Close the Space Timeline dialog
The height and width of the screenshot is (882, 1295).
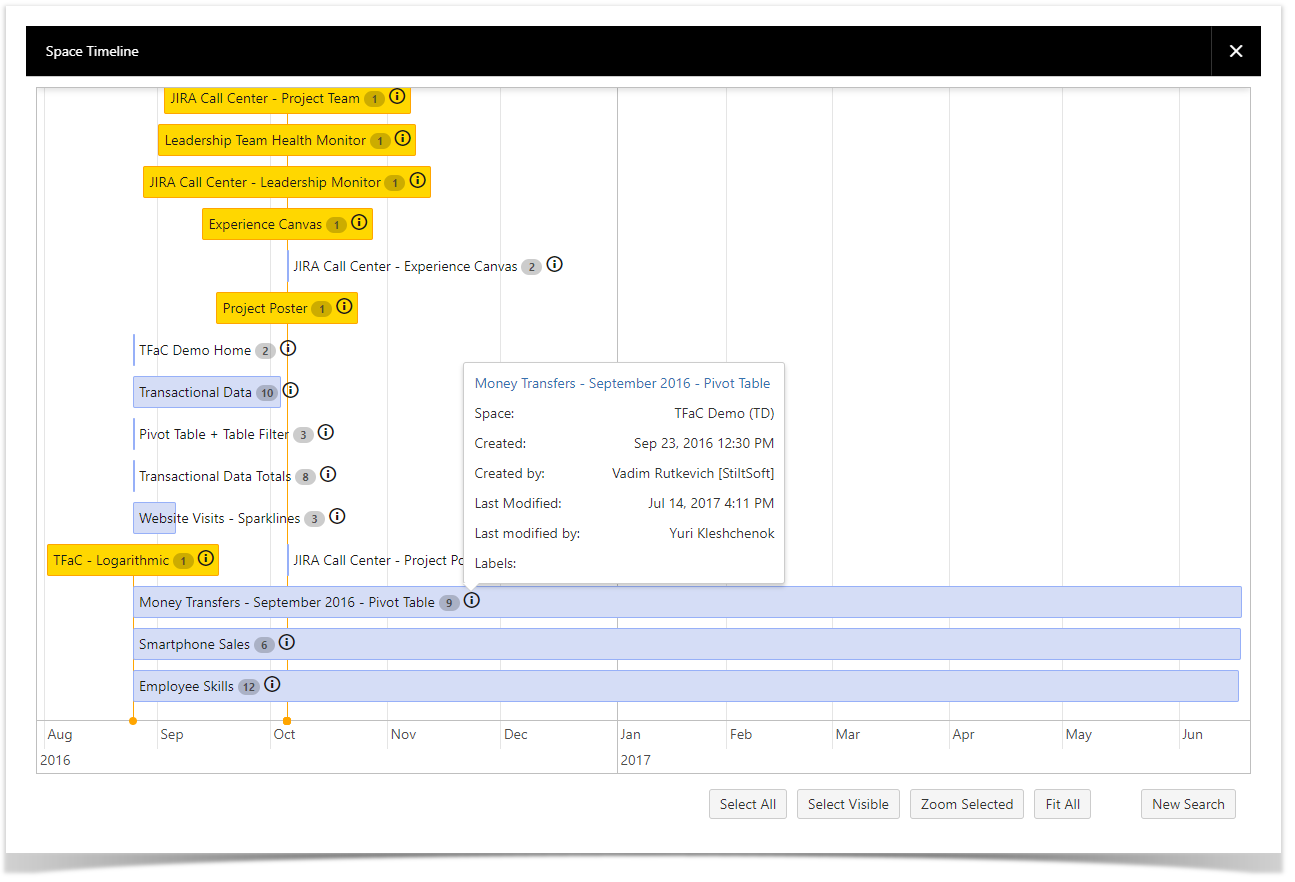tap(1236, 51)
